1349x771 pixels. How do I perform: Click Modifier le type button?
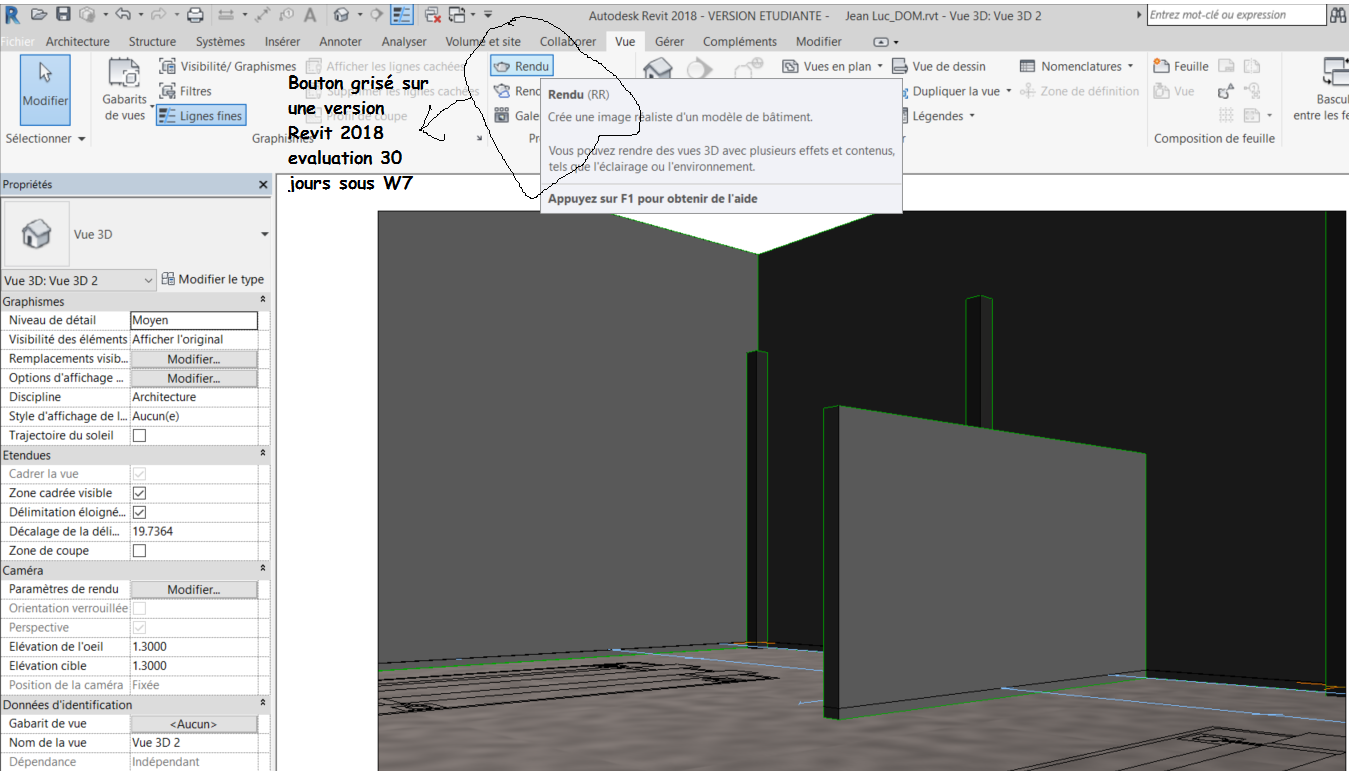tap(212, 280)
